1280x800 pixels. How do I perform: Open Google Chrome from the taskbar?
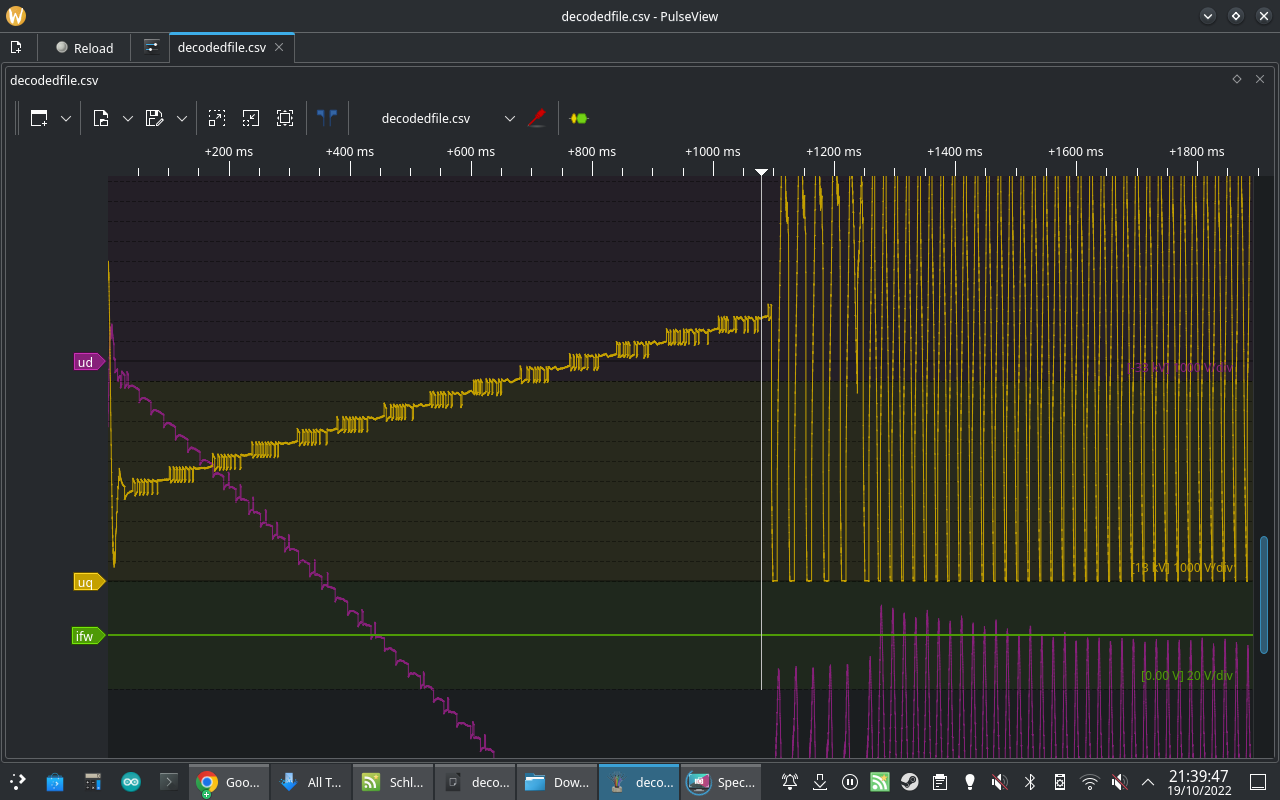pos(228,782)
